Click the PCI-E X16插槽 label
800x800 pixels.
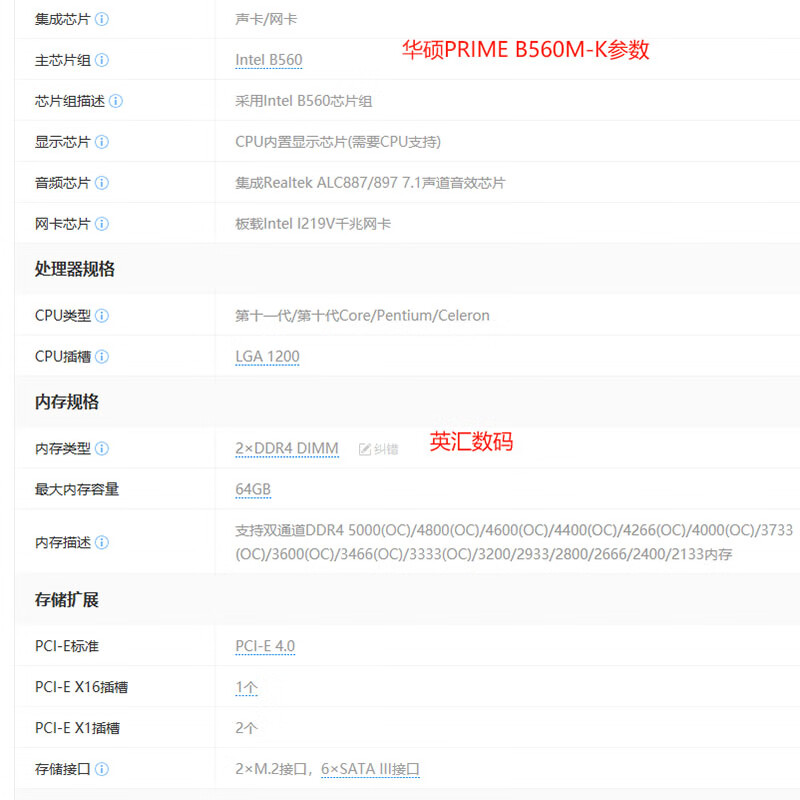(x=82, y=687)
